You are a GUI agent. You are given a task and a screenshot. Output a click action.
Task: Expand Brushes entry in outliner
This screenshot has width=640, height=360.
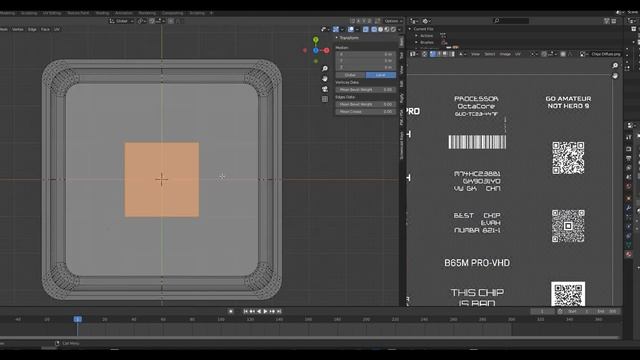[417, 42]
